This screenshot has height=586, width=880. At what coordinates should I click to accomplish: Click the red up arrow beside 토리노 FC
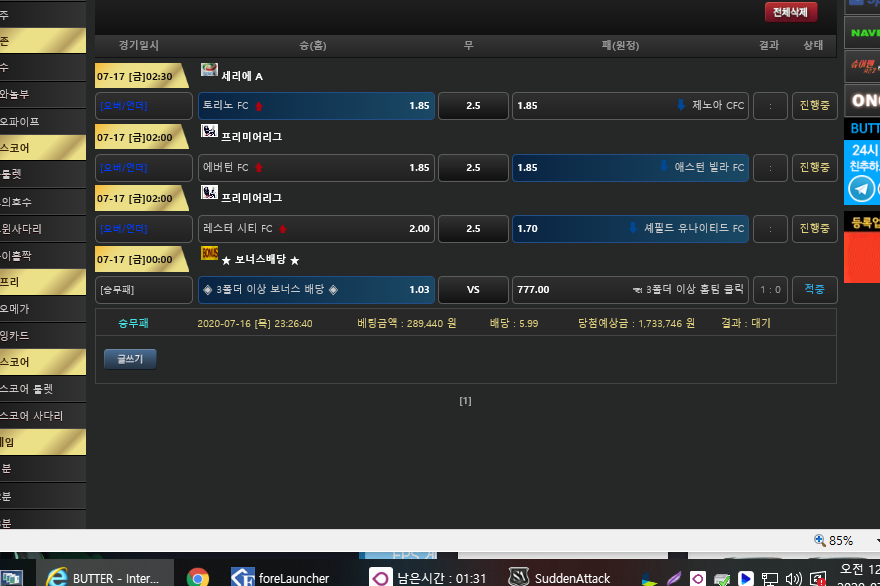(x=259, y=106)
